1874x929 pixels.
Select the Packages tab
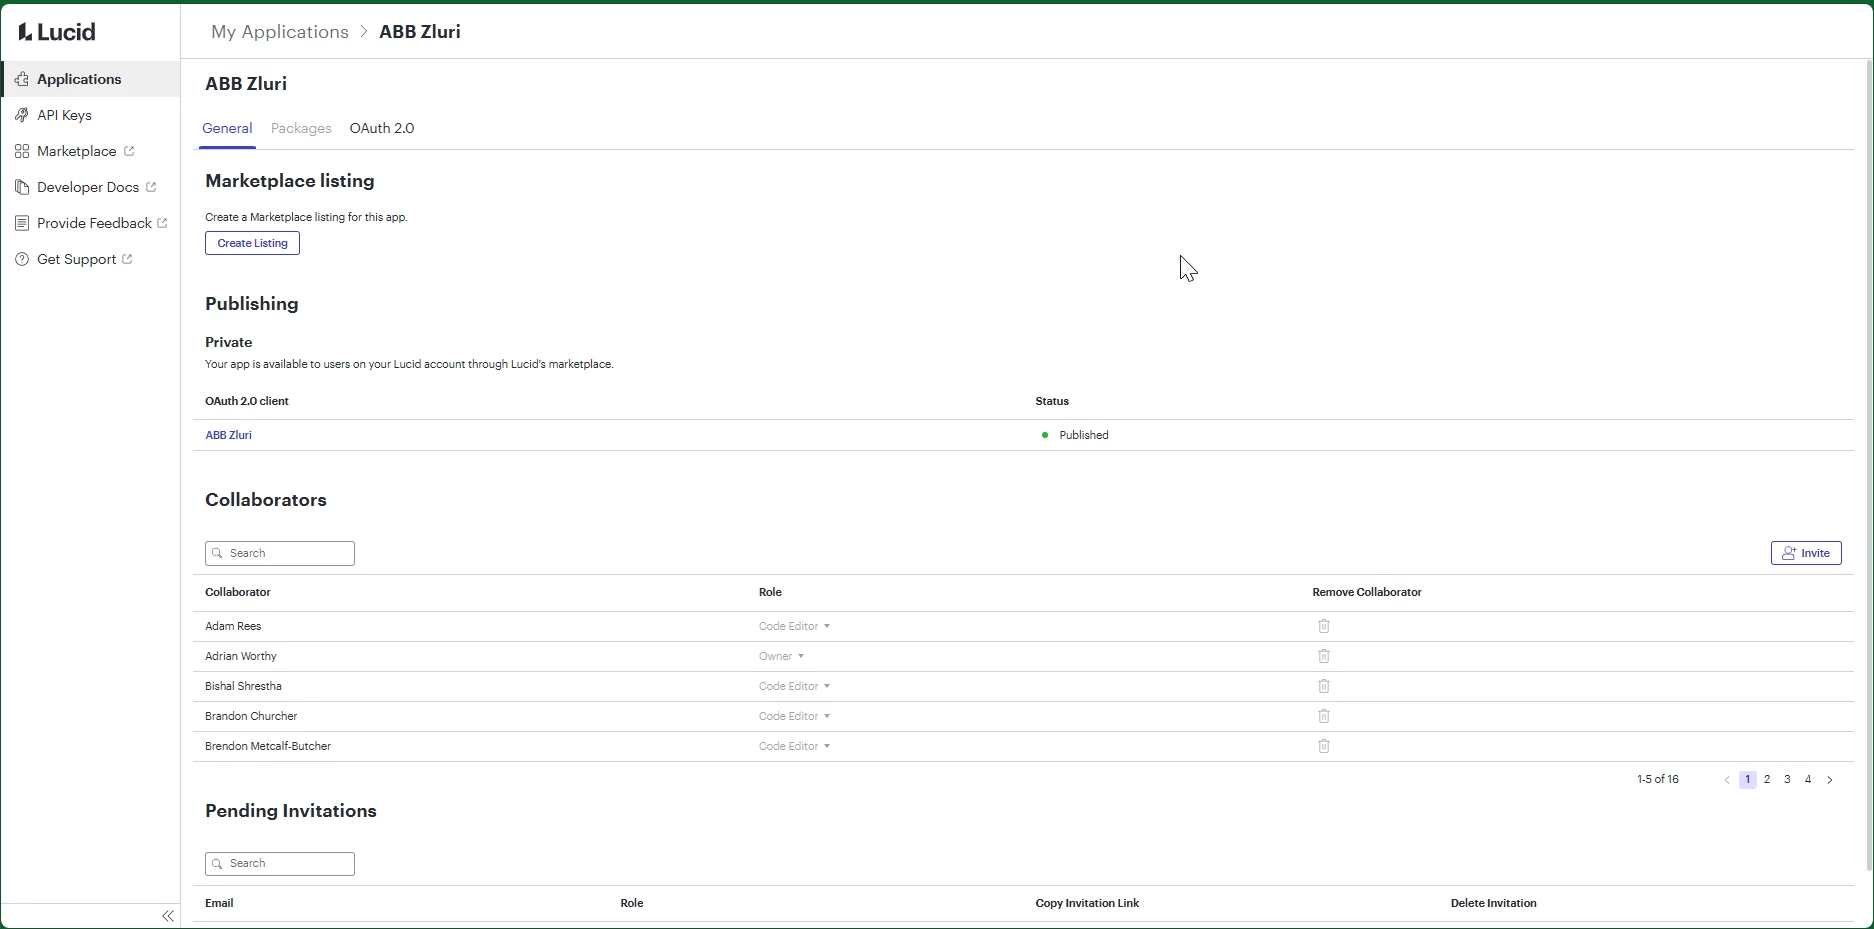(x=301, y=128)
